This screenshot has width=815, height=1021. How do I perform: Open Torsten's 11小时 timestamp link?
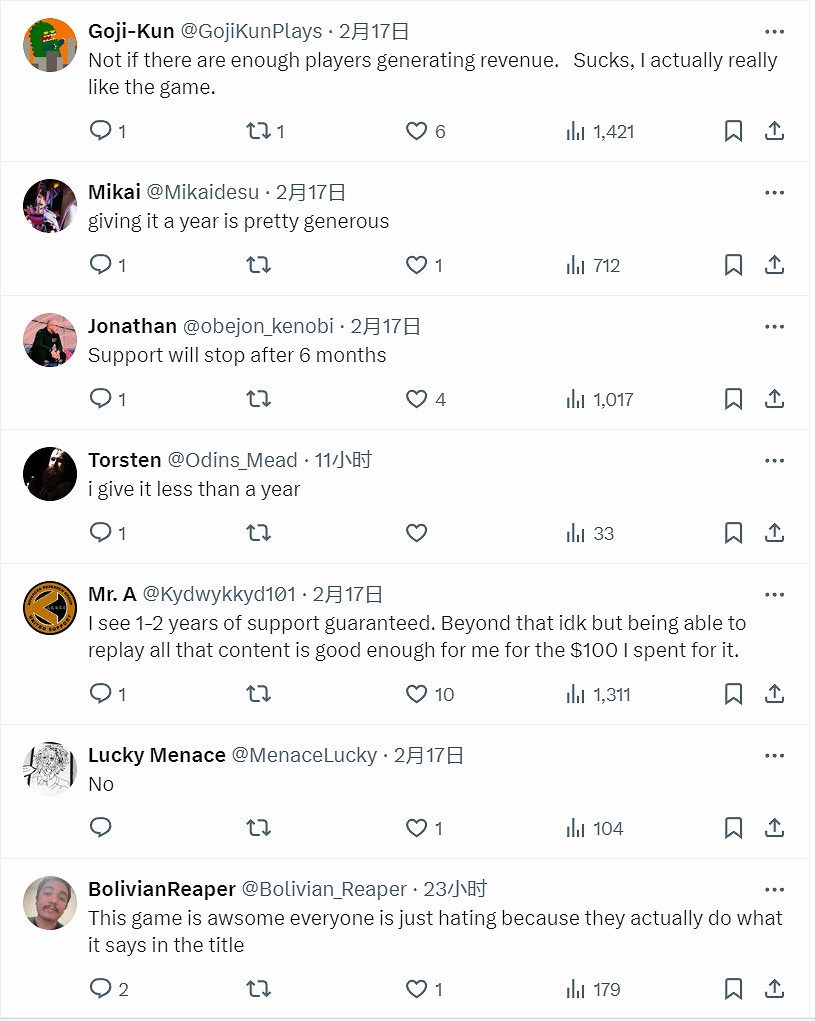pyautogui.click(x=343, y=460)
